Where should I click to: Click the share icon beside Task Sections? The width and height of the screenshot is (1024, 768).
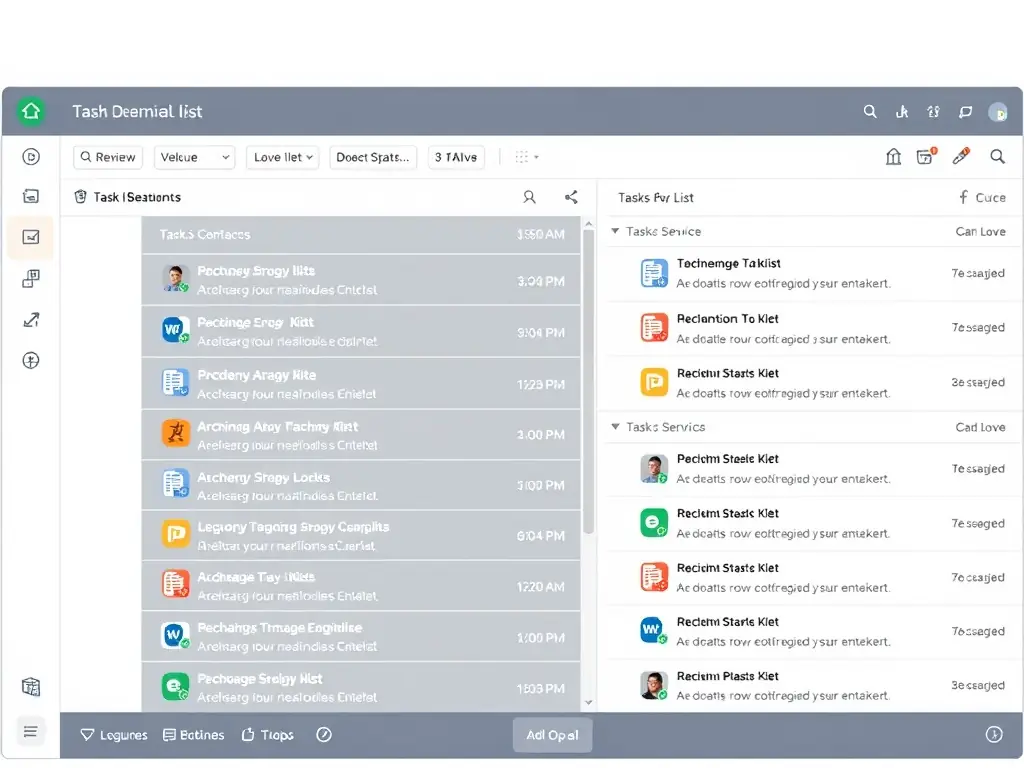(x=571, y=197)
